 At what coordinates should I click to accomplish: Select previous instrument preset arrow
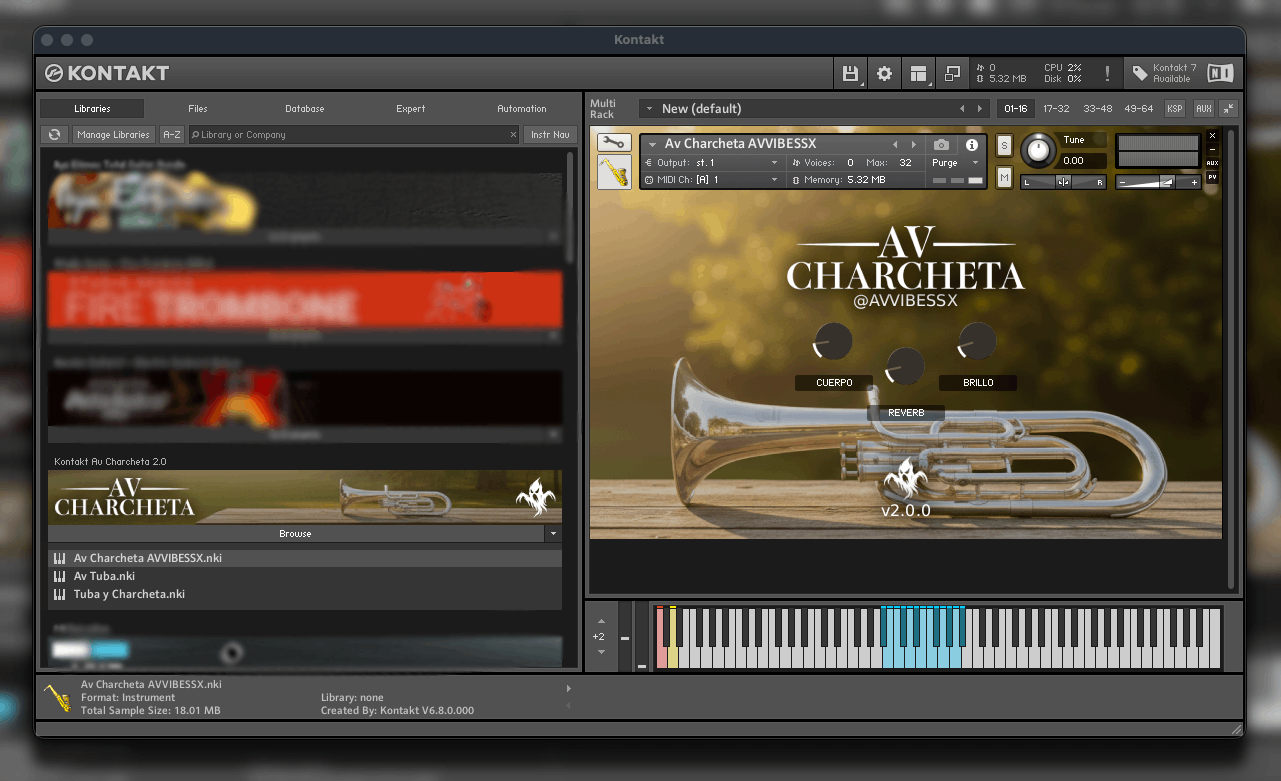point(896,145)
